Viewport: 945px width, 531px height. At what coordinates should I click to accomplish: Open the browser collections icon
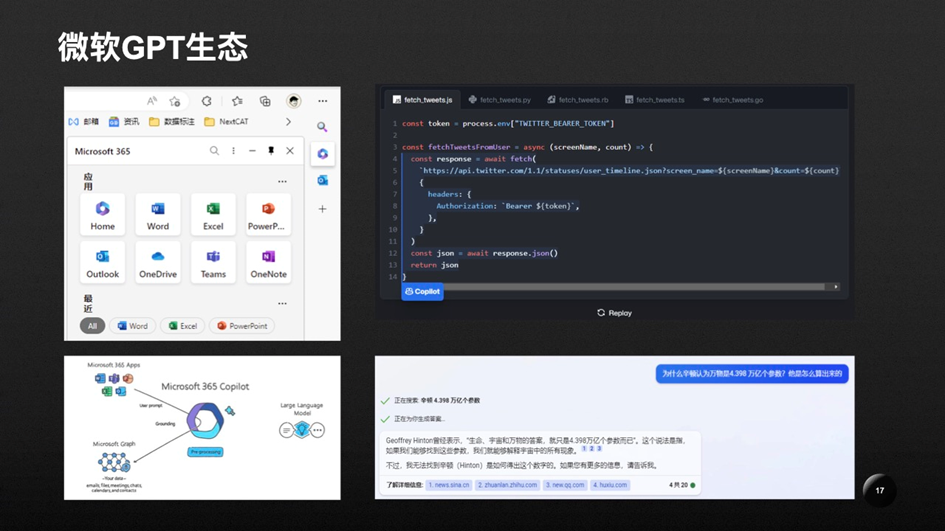pyautogui.click(x=265, y=101)
